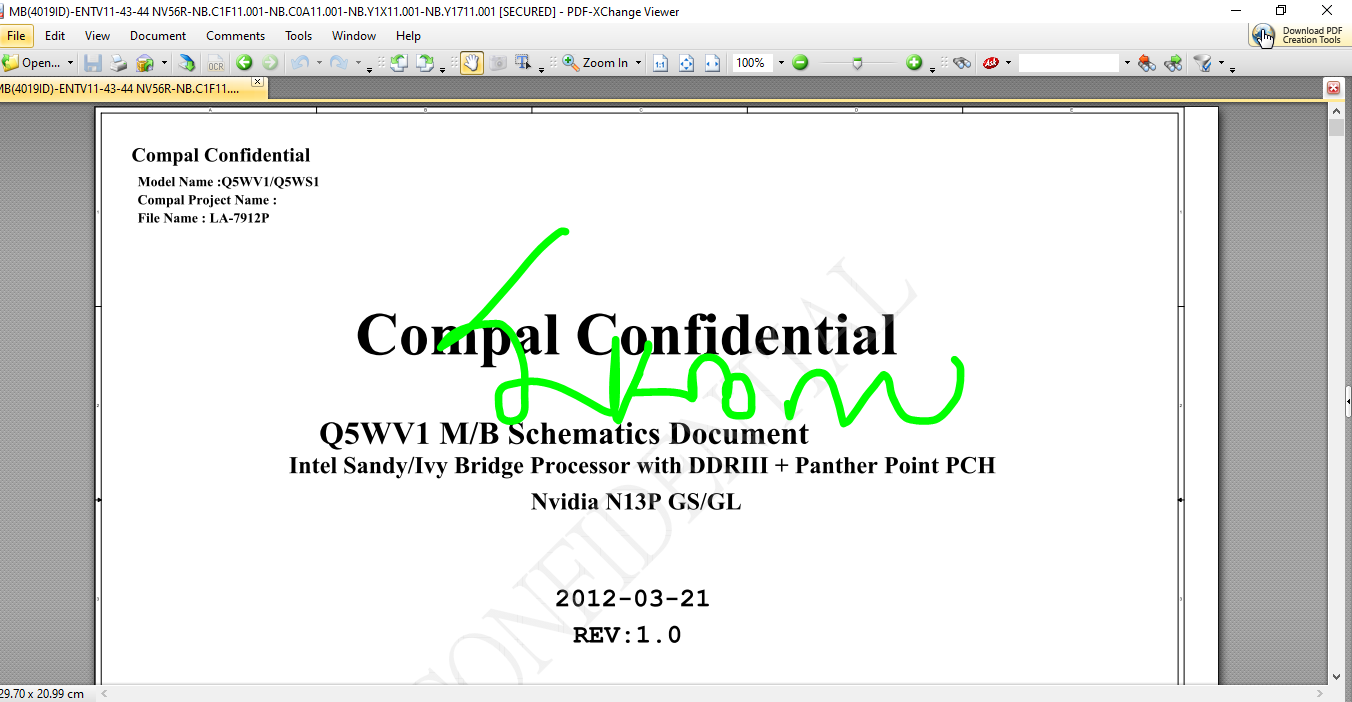Click the 100% zoom level field
This screenshot has width=1352, height=702.
pos(752,63)
